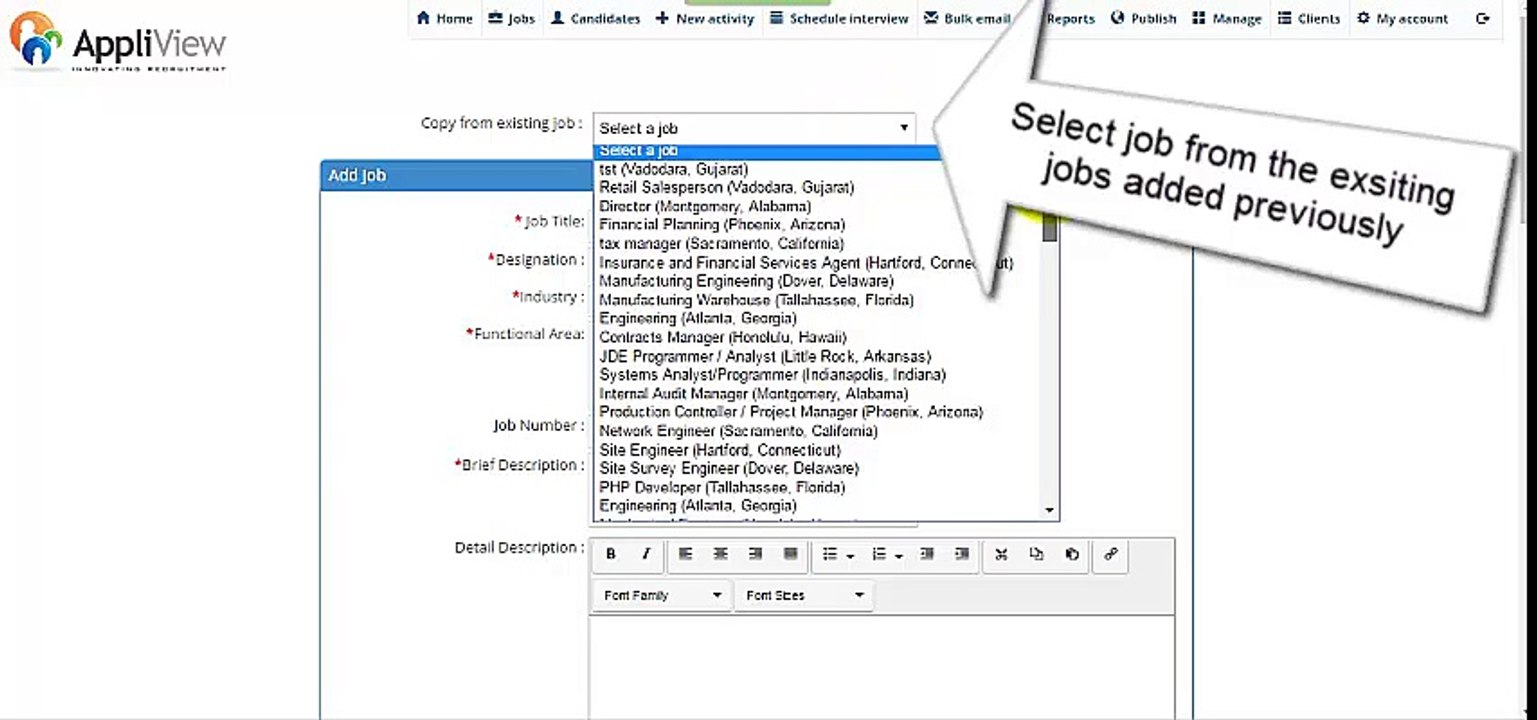1537x720 pixels.
Task: Open Bulk email section
Action: 967,18
